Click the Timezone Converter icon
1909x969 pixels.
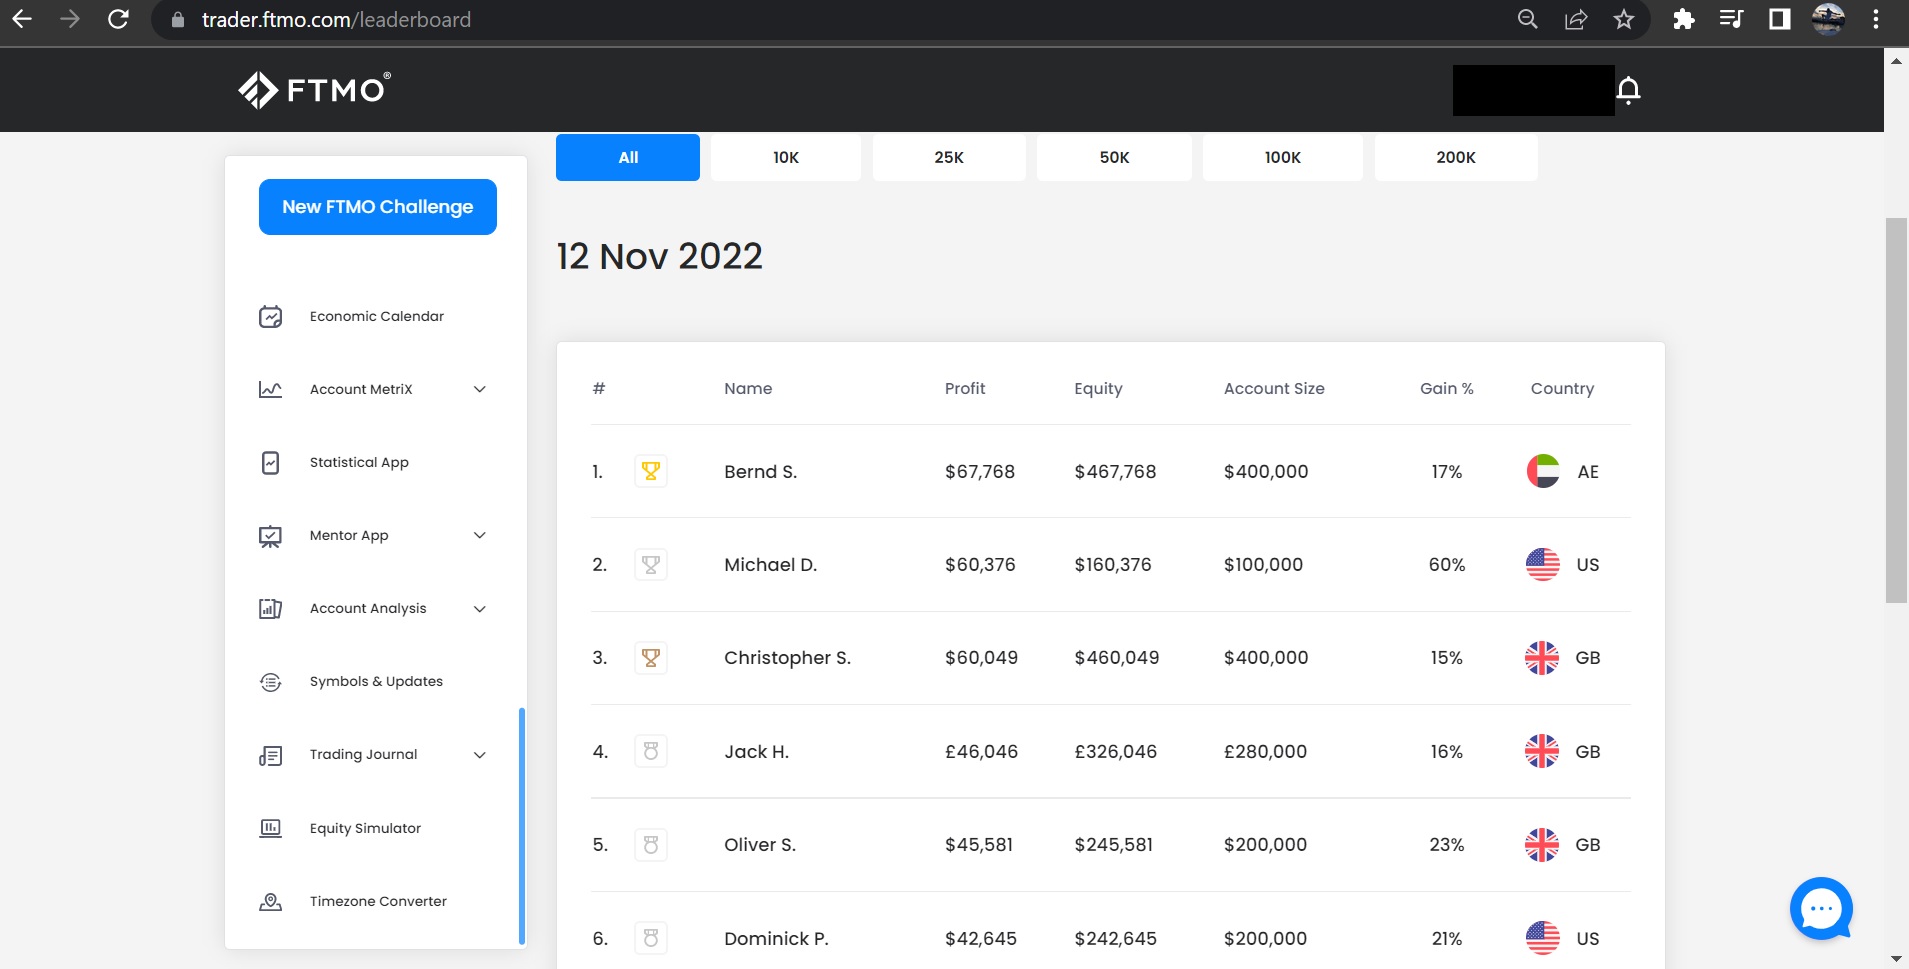[x=270, y=902]
